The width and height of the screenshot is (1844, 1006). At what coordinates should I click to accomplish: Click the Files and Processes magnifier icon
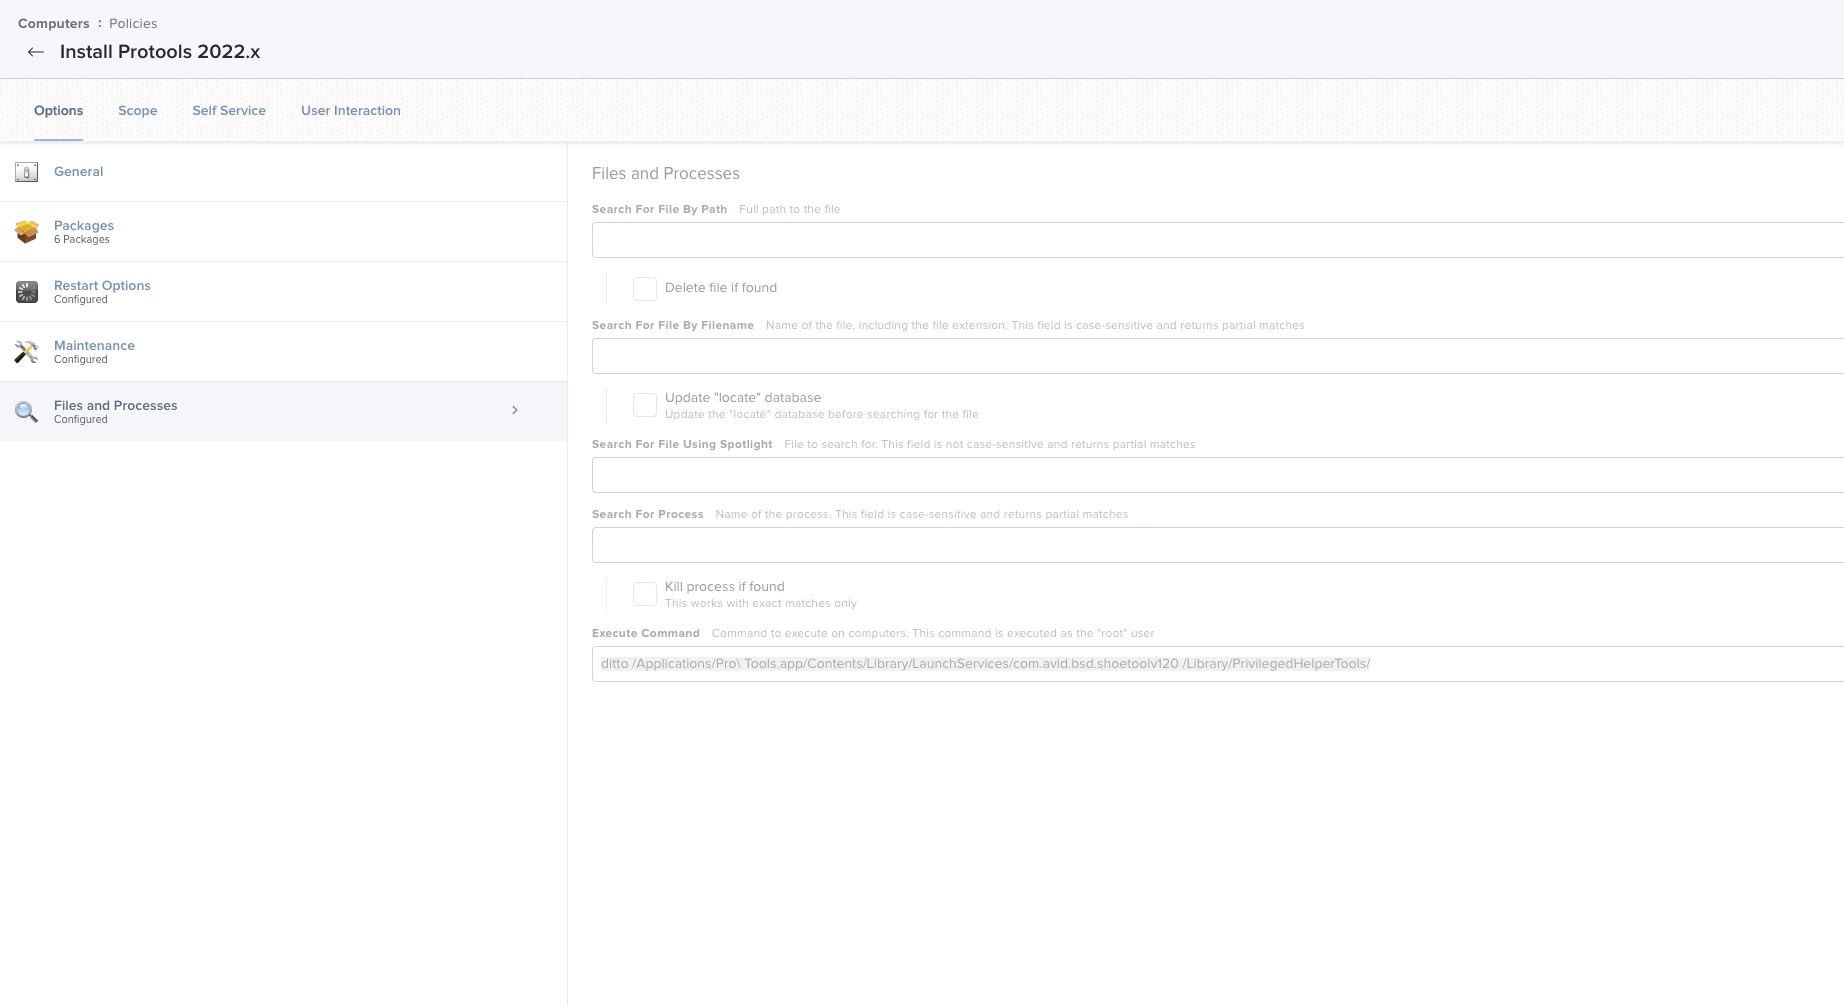tap(27, 411)
